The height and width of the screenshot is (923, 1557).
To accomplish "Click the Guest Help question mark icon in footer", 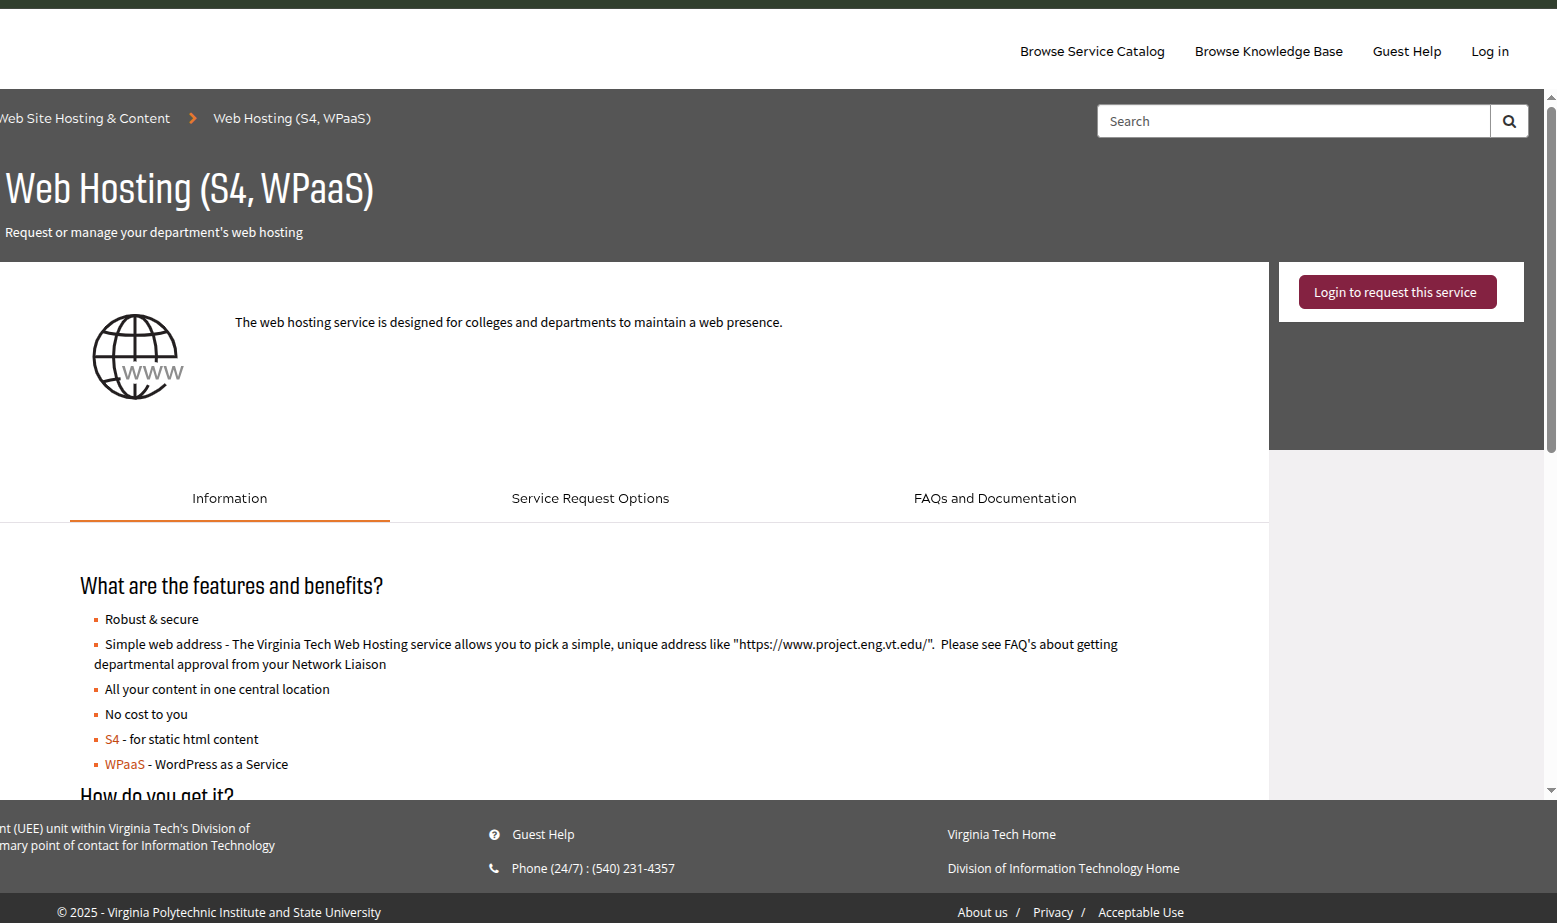I will point(494,835).
